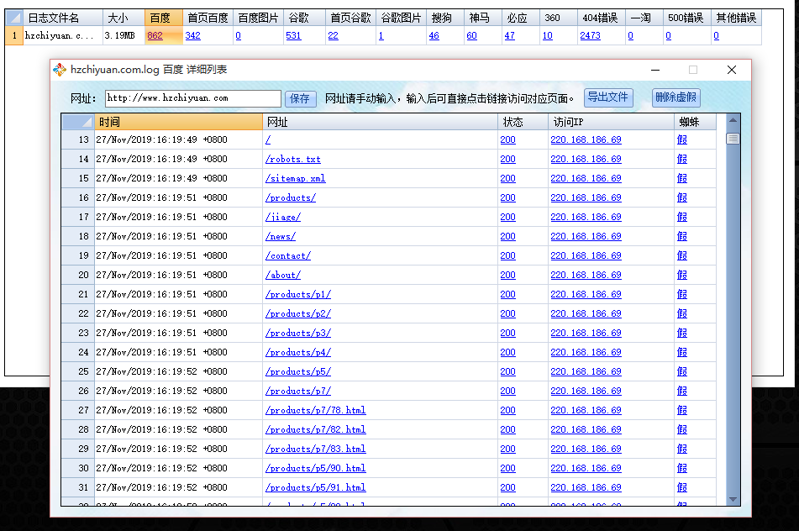This screenshot has width=799, height=531.
Task: Click the 假 spider link in row 16
Action: coord(682,198)
